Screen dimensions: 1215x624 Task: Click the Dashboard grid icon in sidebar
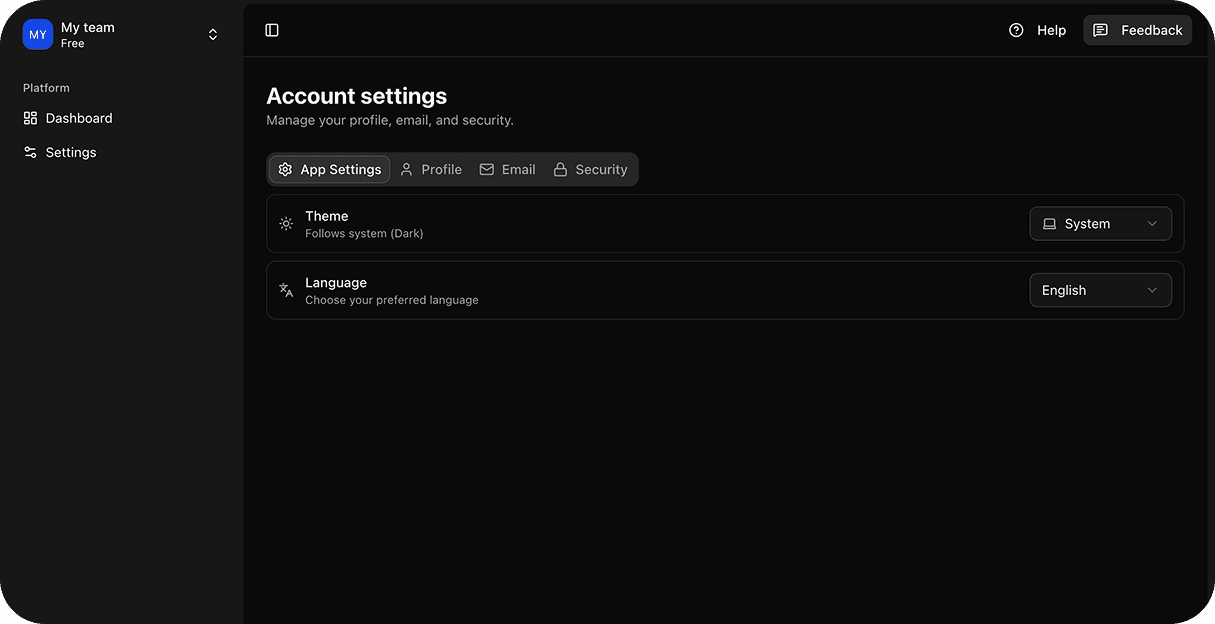tap(30, 118)
